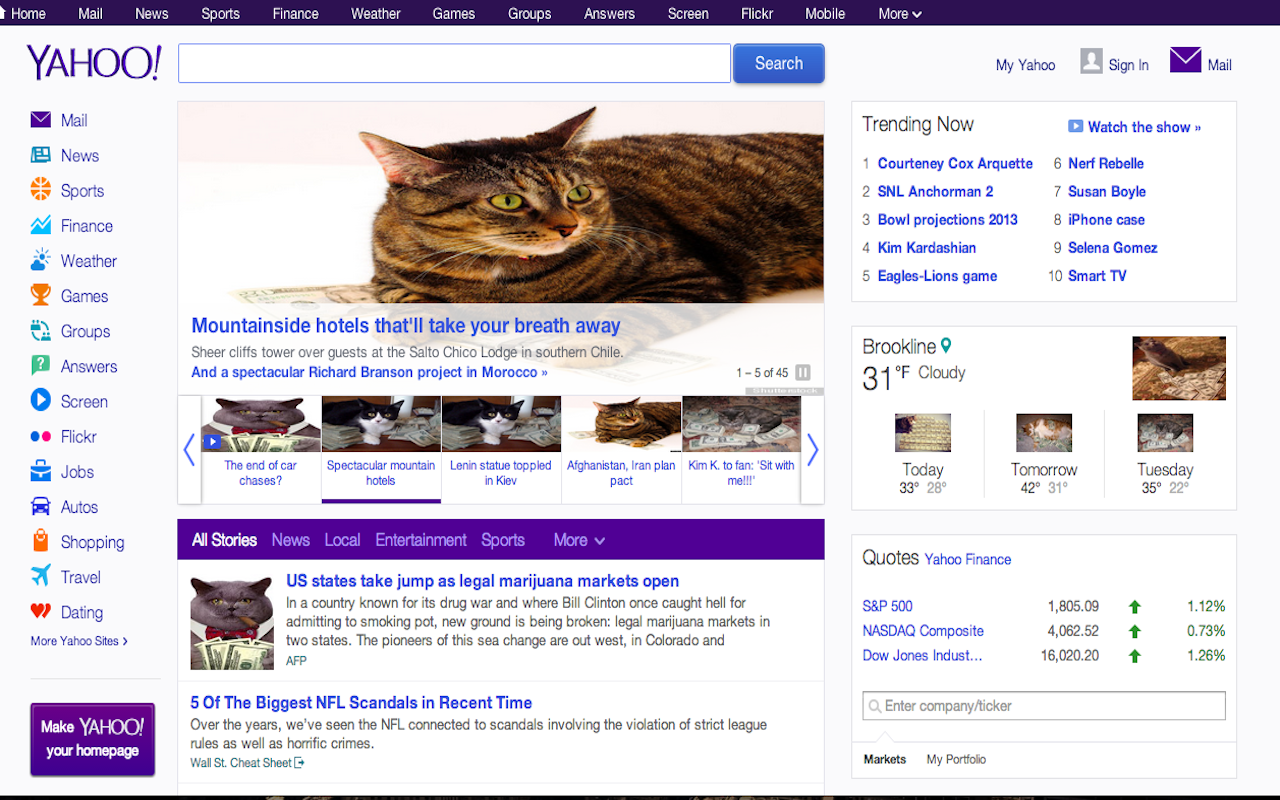Click Make Yahoo your homepage button
The height and width of the screenshot is (800, 1280).
[93, 739]
